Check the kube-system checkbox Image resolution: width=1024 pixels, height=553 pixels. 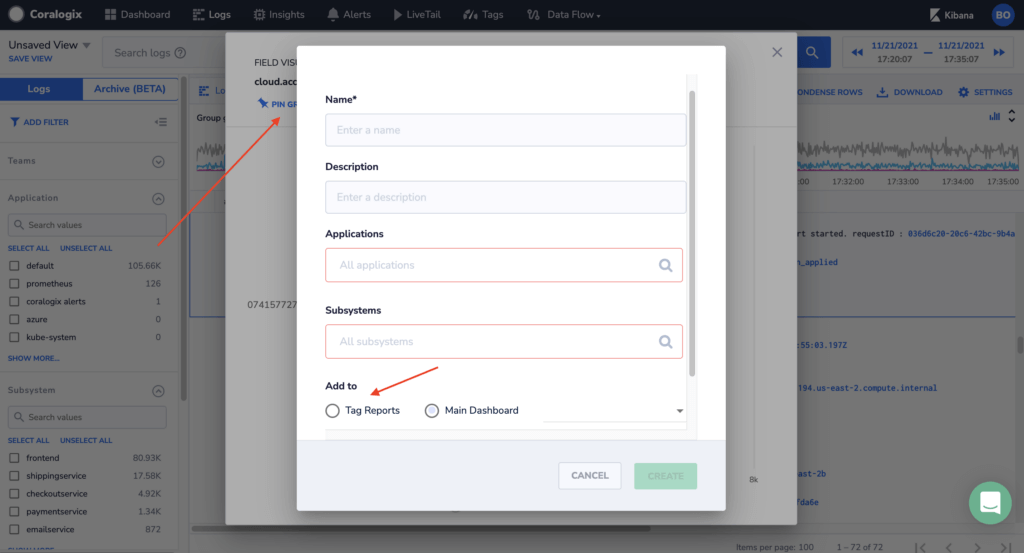pyautogui.click(x=14, y=338)
